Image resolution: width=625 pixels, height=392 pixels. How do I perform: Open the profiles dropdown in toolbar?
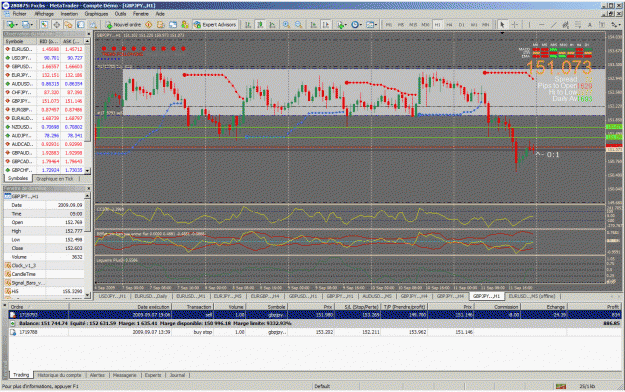click(x=27, y=25)
